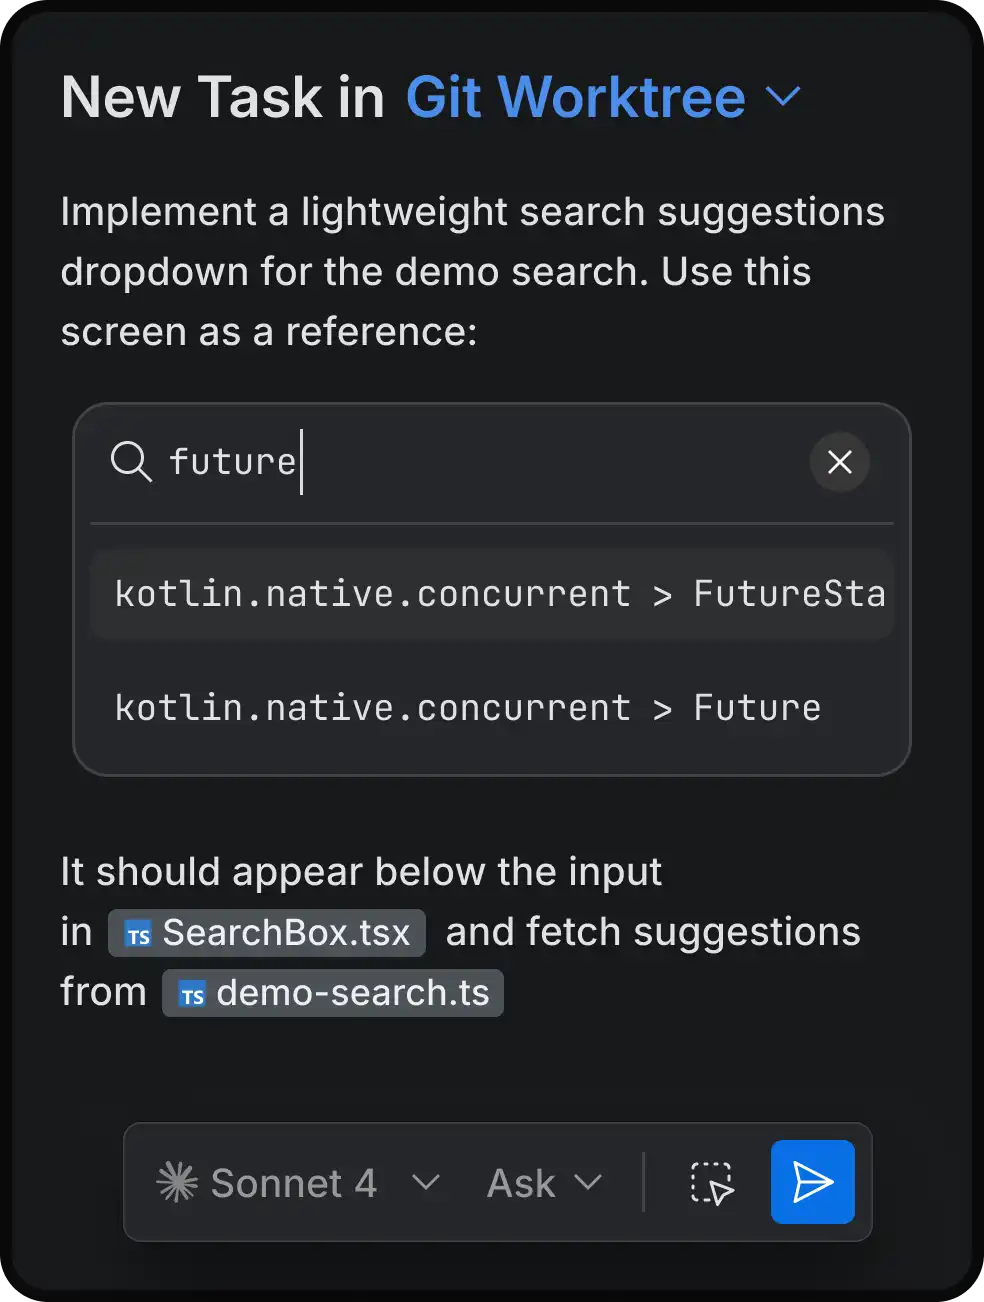Click the magnifier icon in search reference
Viewport: 984px width, 1302px height.
pos(131,462)
